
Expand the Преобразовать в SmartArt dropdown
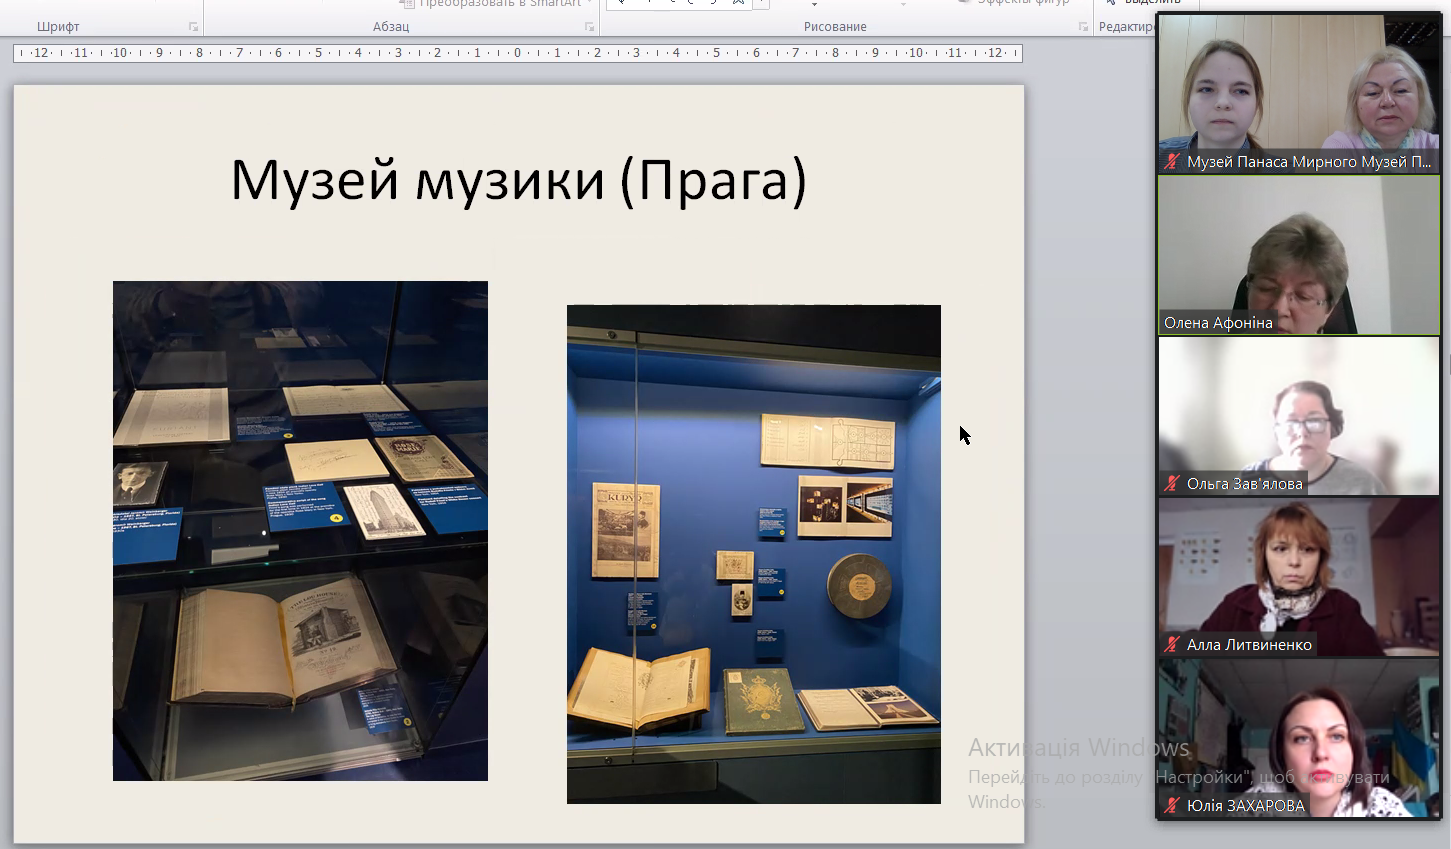tap(590, 4)
